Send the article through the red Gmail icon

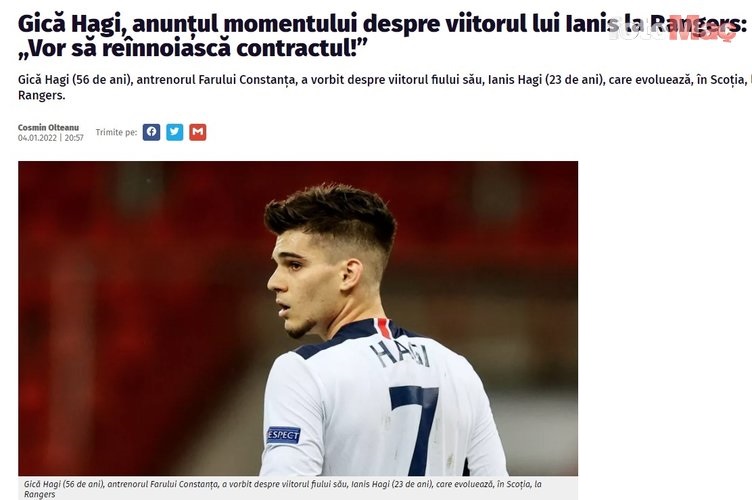[198, 132]
